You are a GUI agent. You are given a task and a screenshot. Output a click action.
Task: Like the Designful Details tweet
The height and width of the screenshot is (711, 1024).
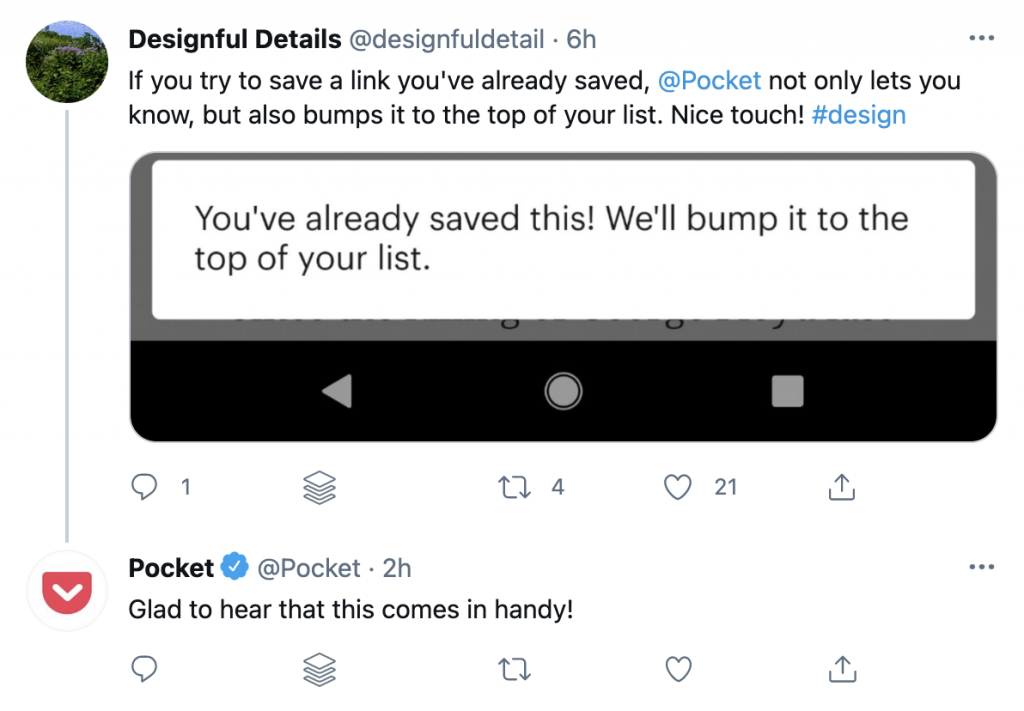tap(679, 487)
